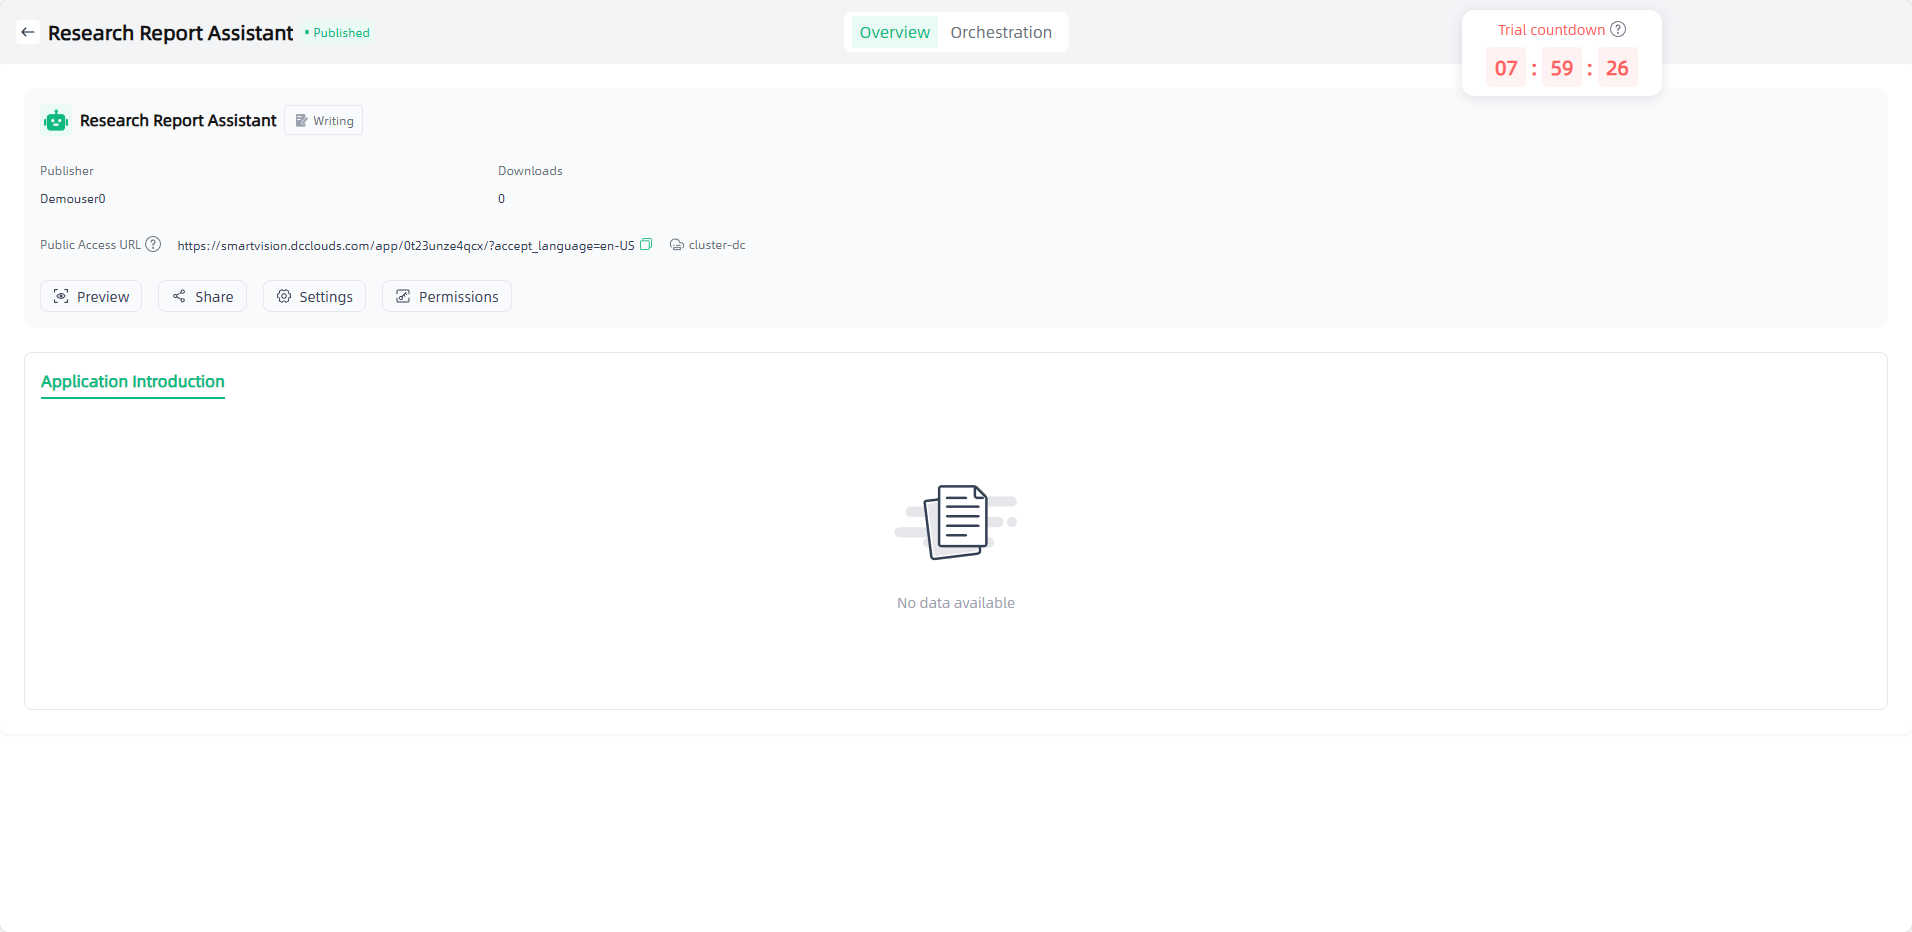
Task: Click the Demouser0 publisher name
Action: click(x=73, y=199)
